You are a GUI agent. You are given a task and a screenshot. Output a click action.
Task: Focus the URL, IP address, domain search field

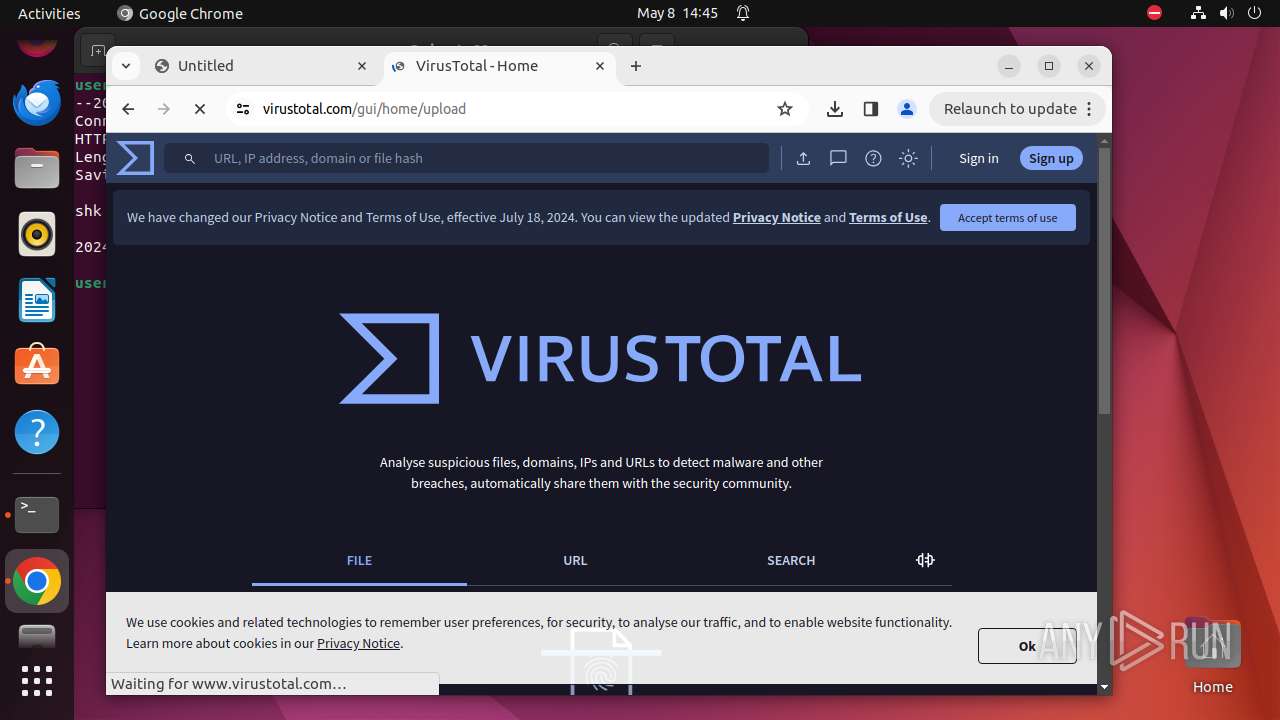466,158
